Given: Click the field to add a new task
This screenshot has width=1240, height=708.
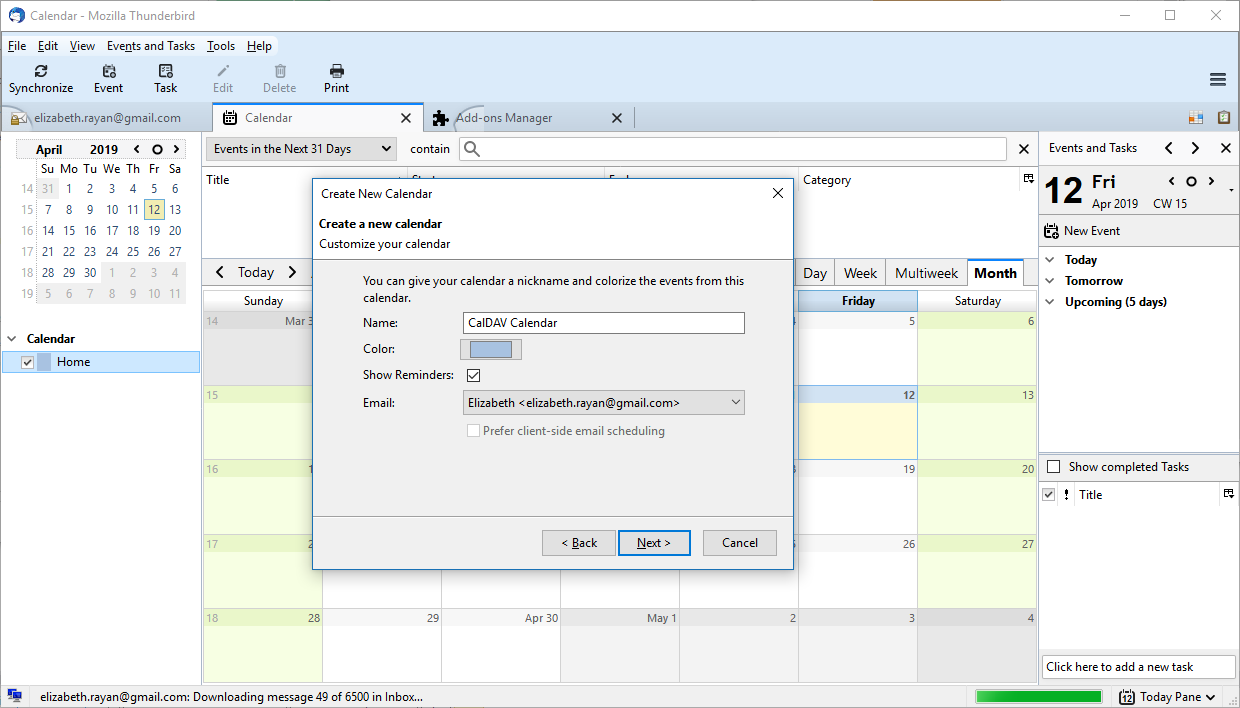Looking at the screenshot, I should 1138,666.
